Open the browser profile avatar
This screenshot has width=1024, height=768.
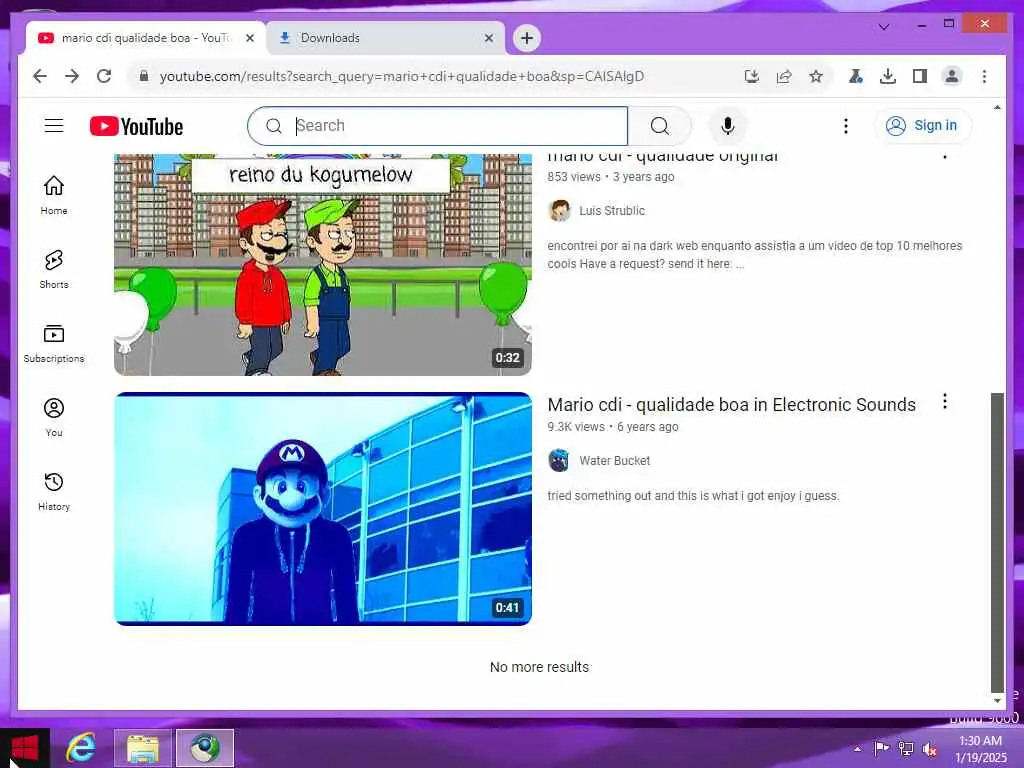click(952, 76)
